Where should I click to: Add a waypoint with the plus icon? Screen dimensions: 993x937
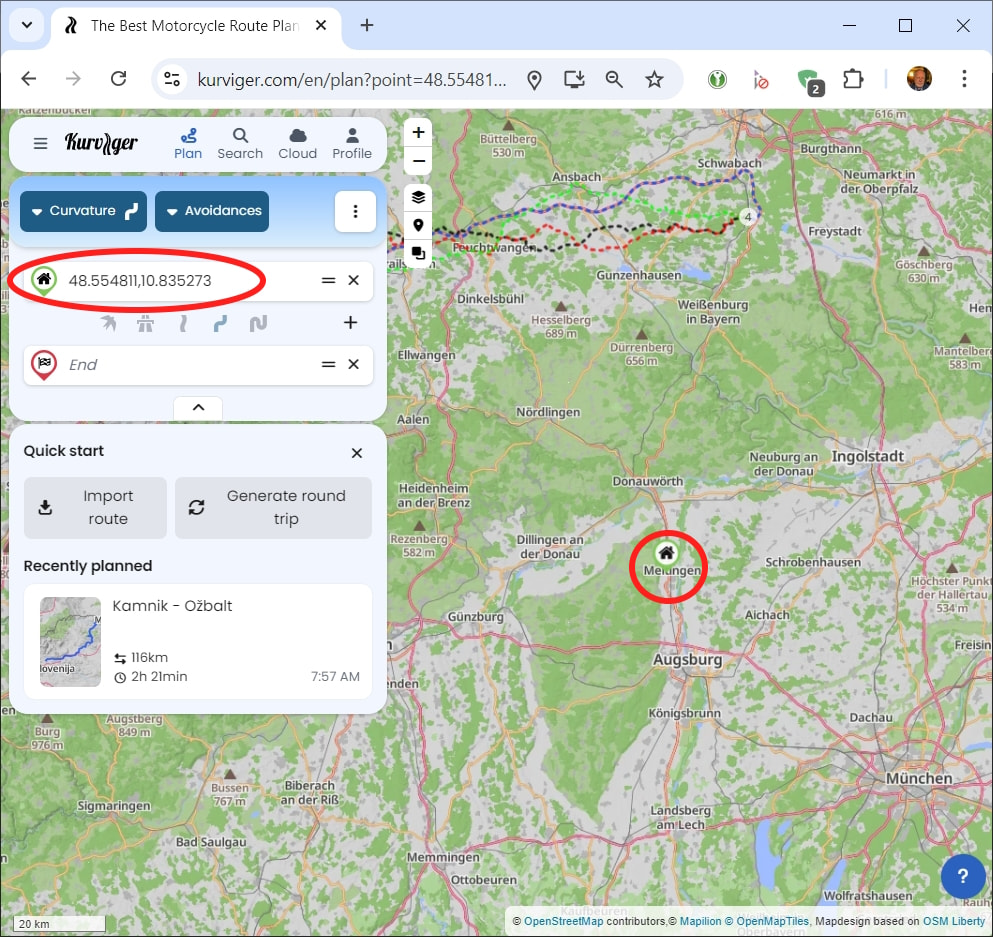[x=350, y=323]
